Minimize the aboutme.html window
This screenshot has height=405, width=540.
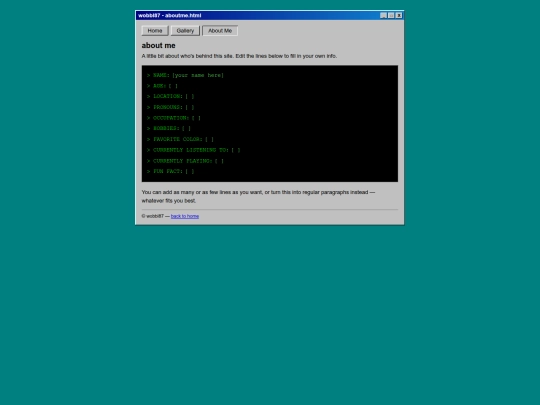tap(383, 15)
